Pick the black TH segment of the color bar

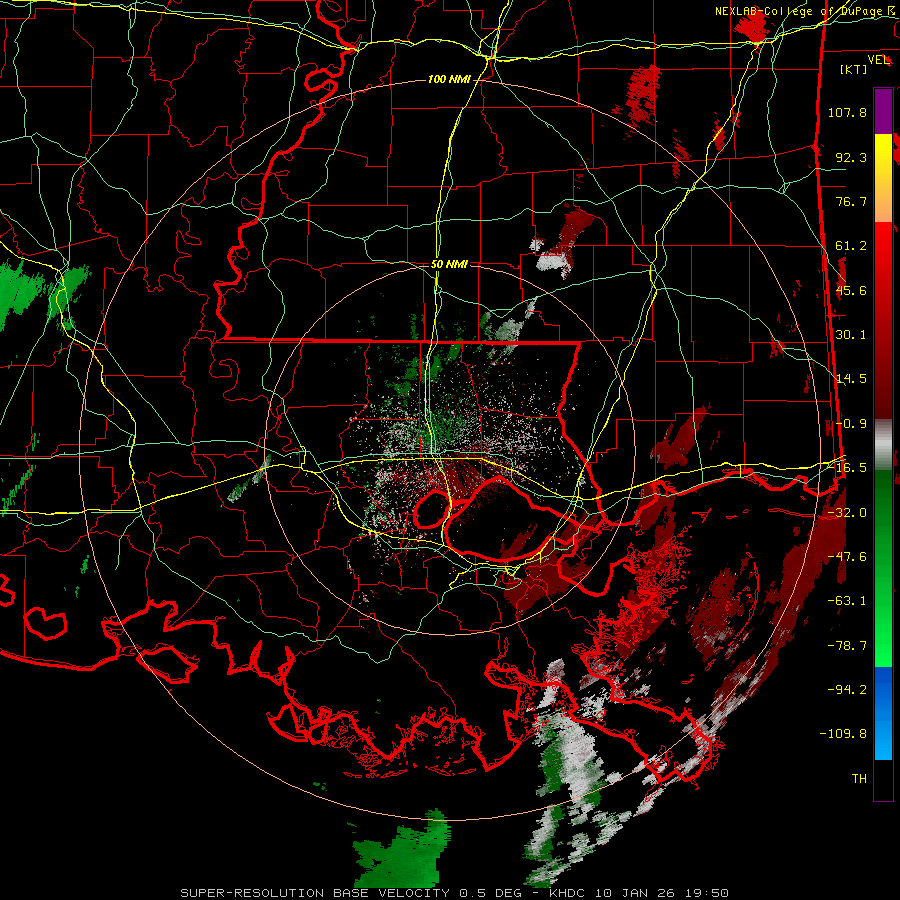point(883,779)
